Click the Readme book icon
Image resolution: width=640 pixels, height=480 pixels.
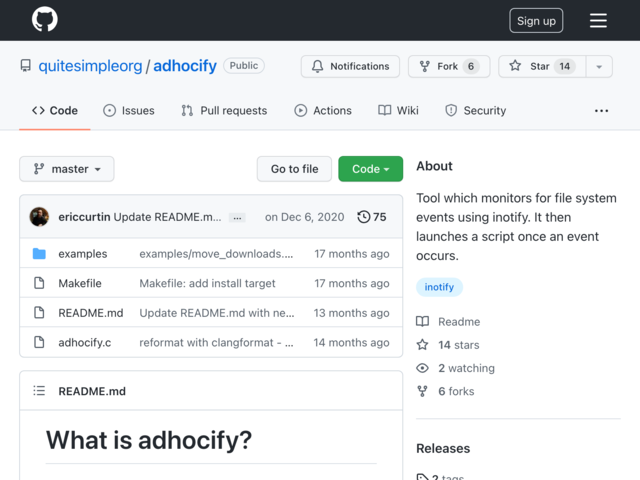pyautogui.click(x=422, y=321)
